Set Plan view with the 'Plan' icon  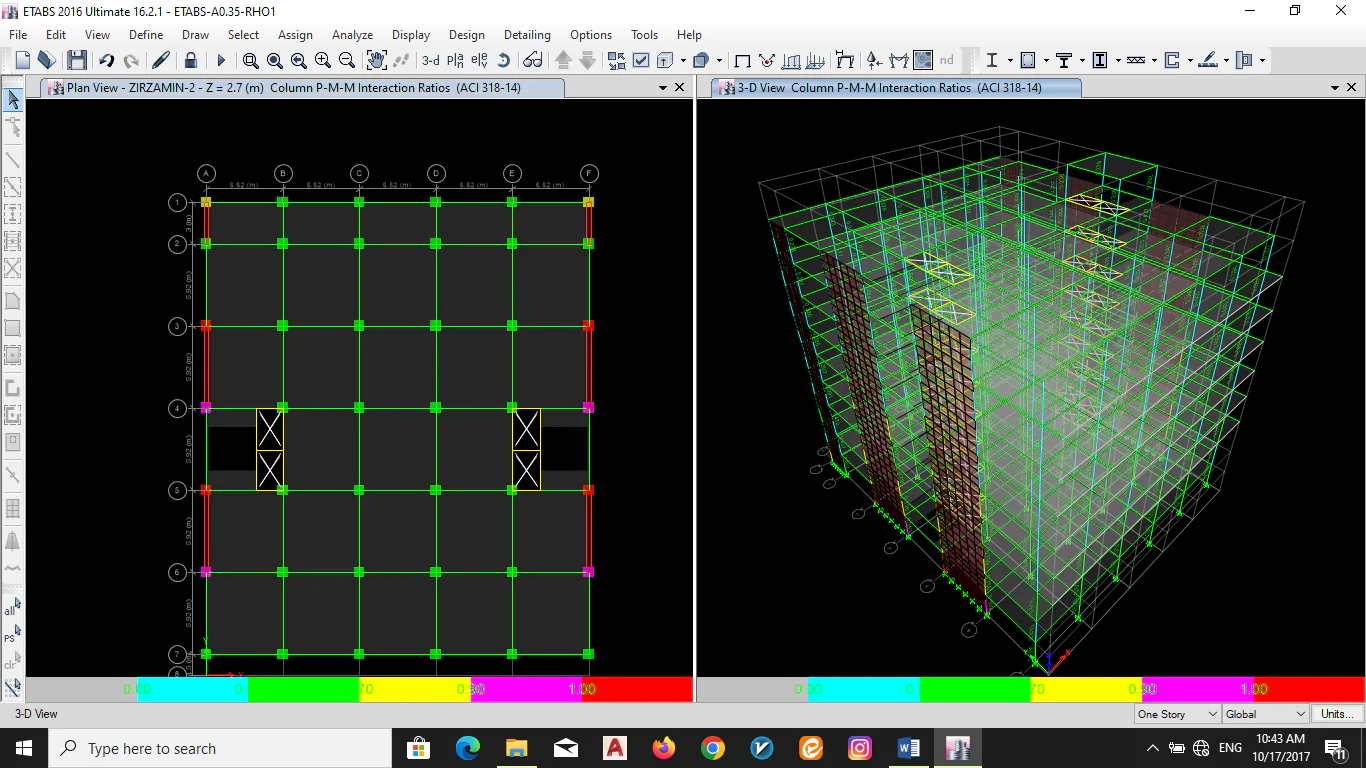pyautogui.click(x=456, y=60)
